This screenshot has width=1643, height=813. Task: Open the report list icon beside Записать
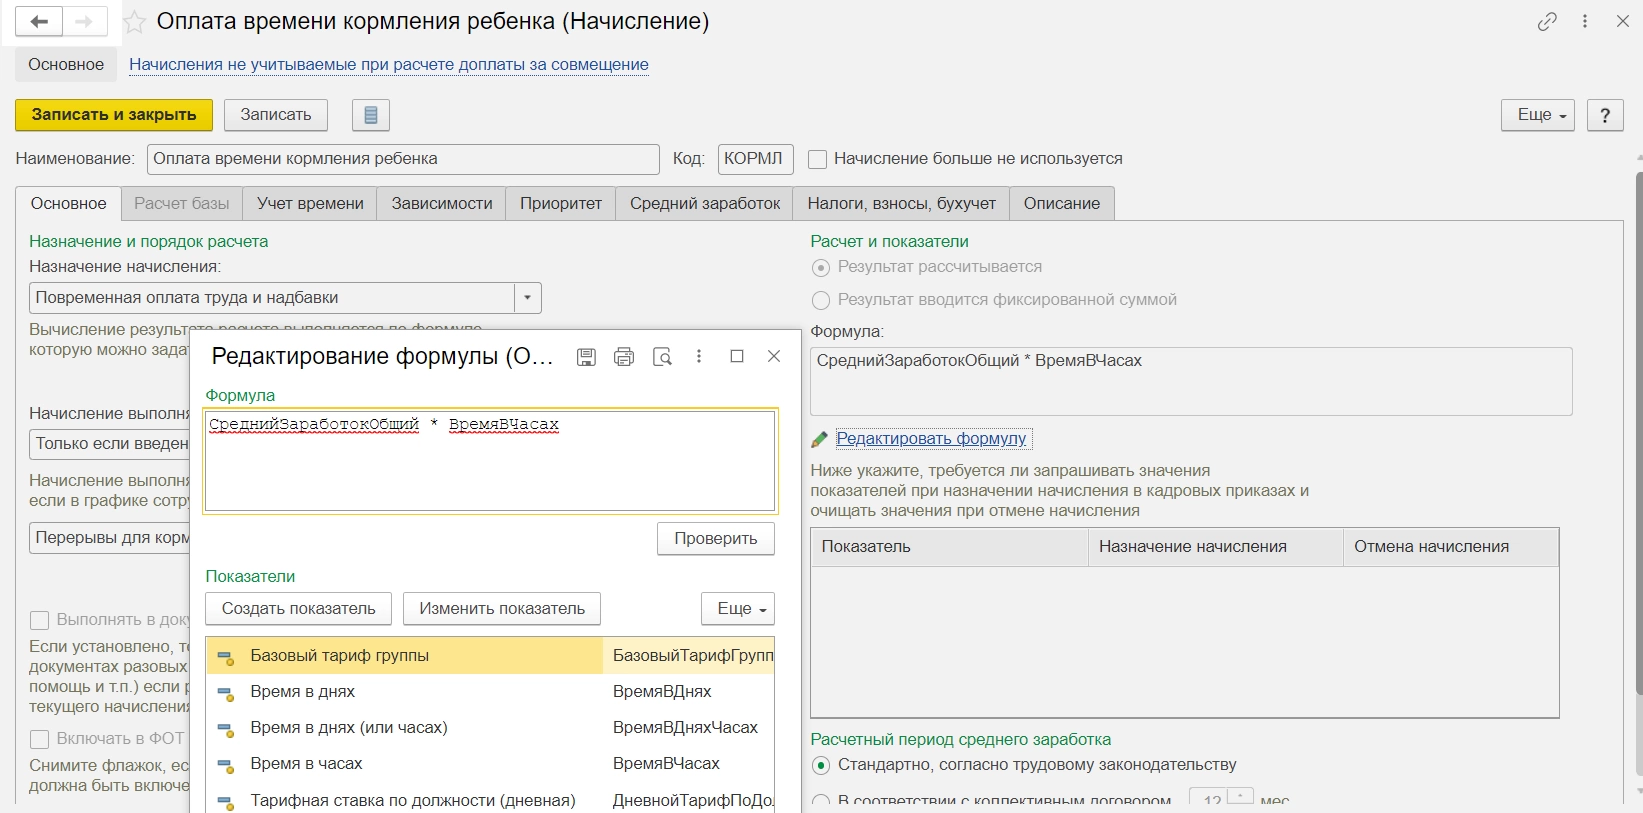370,115
